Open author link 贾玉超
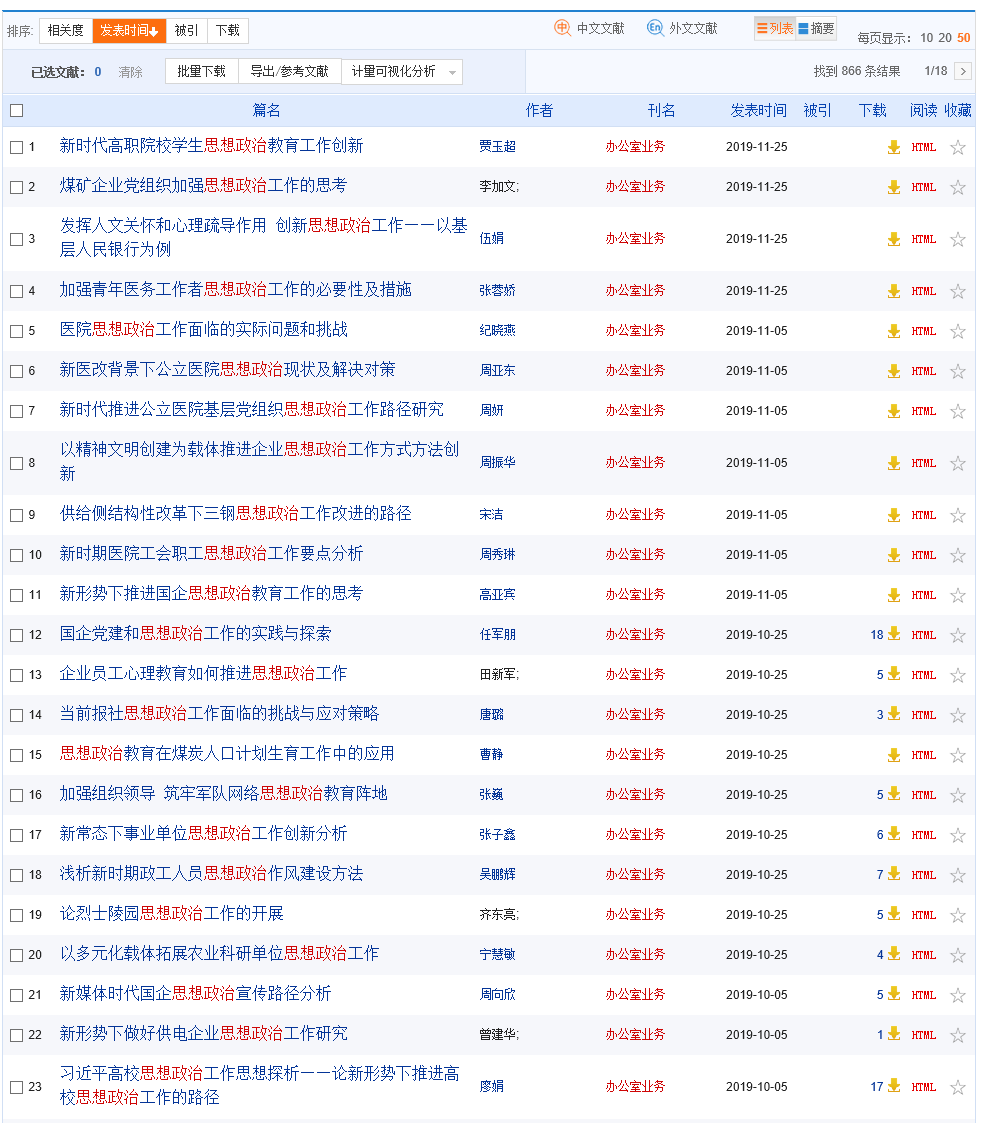The image size is (981, 1123). click(x=497, y=147)
